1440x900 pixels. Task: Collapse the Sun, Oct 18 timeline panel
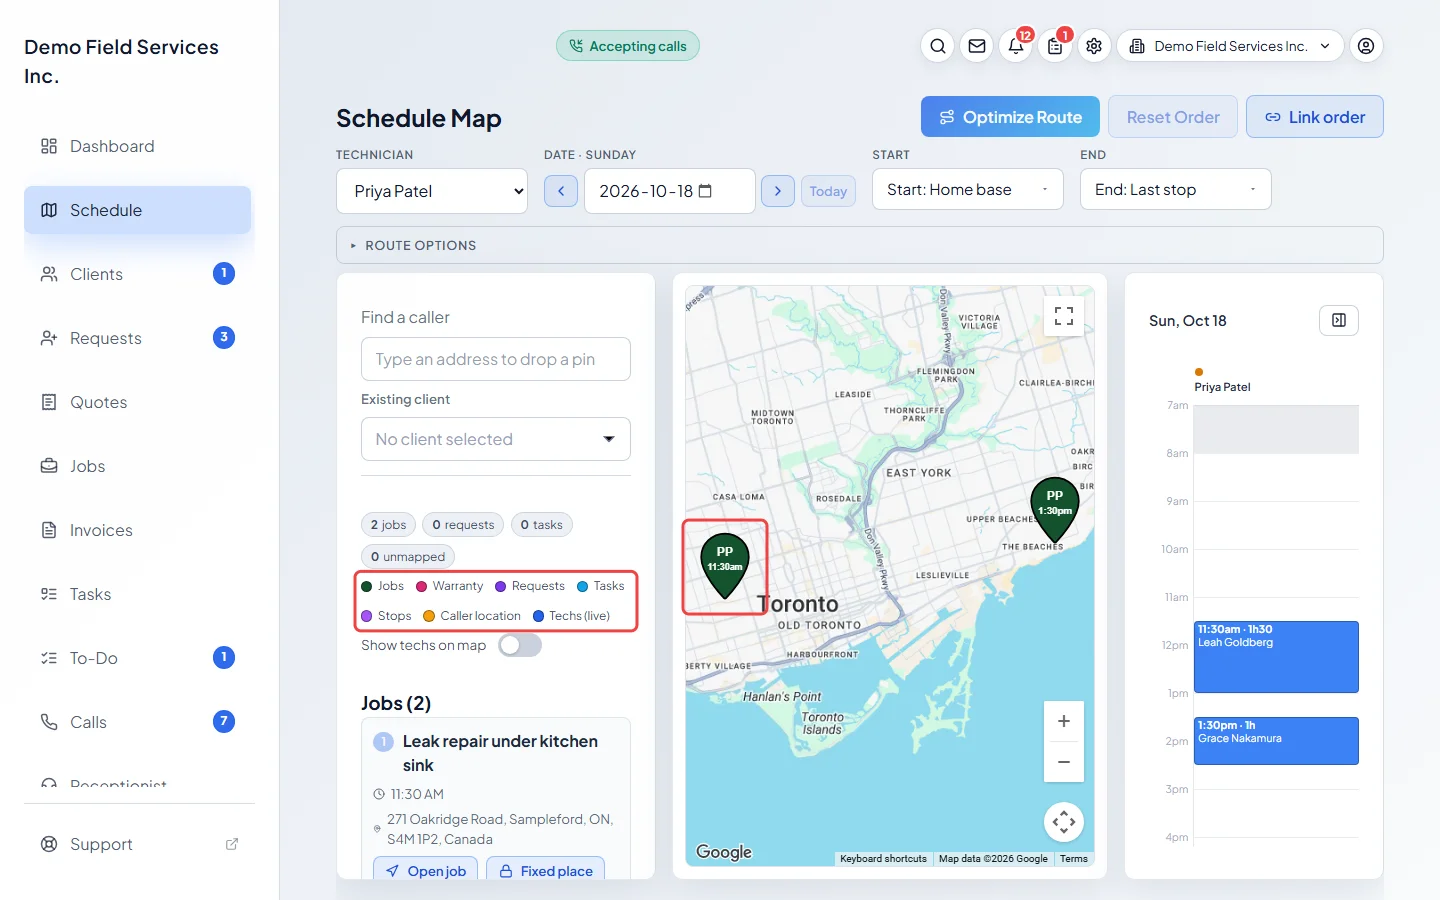[x=1339, y=320]
